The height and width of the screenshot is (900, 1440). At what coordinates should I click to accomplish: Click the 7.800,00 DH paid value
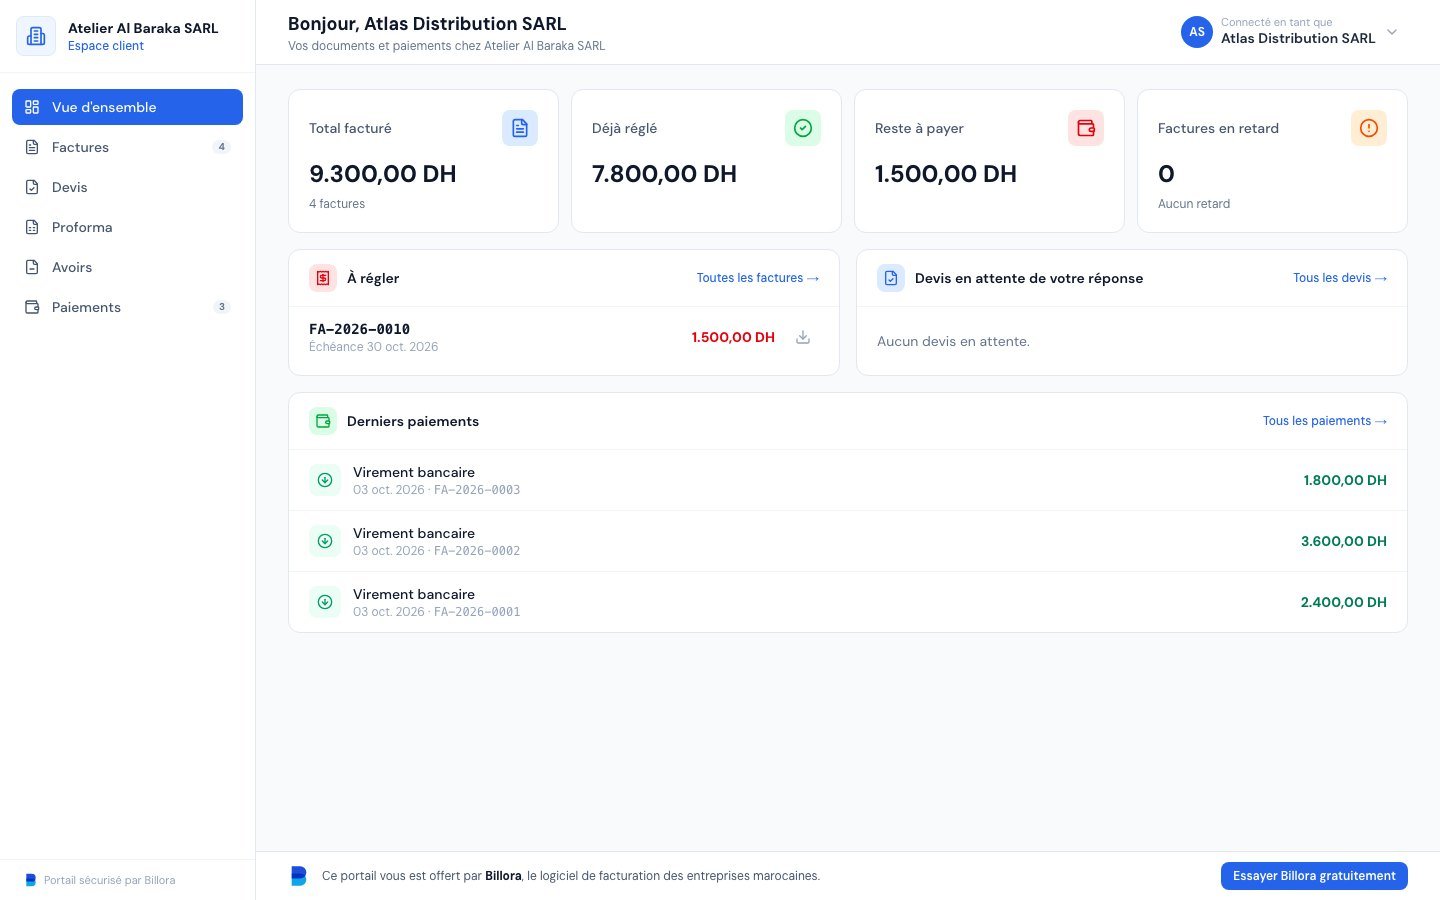pyautogui.click(x=664, y=174)
